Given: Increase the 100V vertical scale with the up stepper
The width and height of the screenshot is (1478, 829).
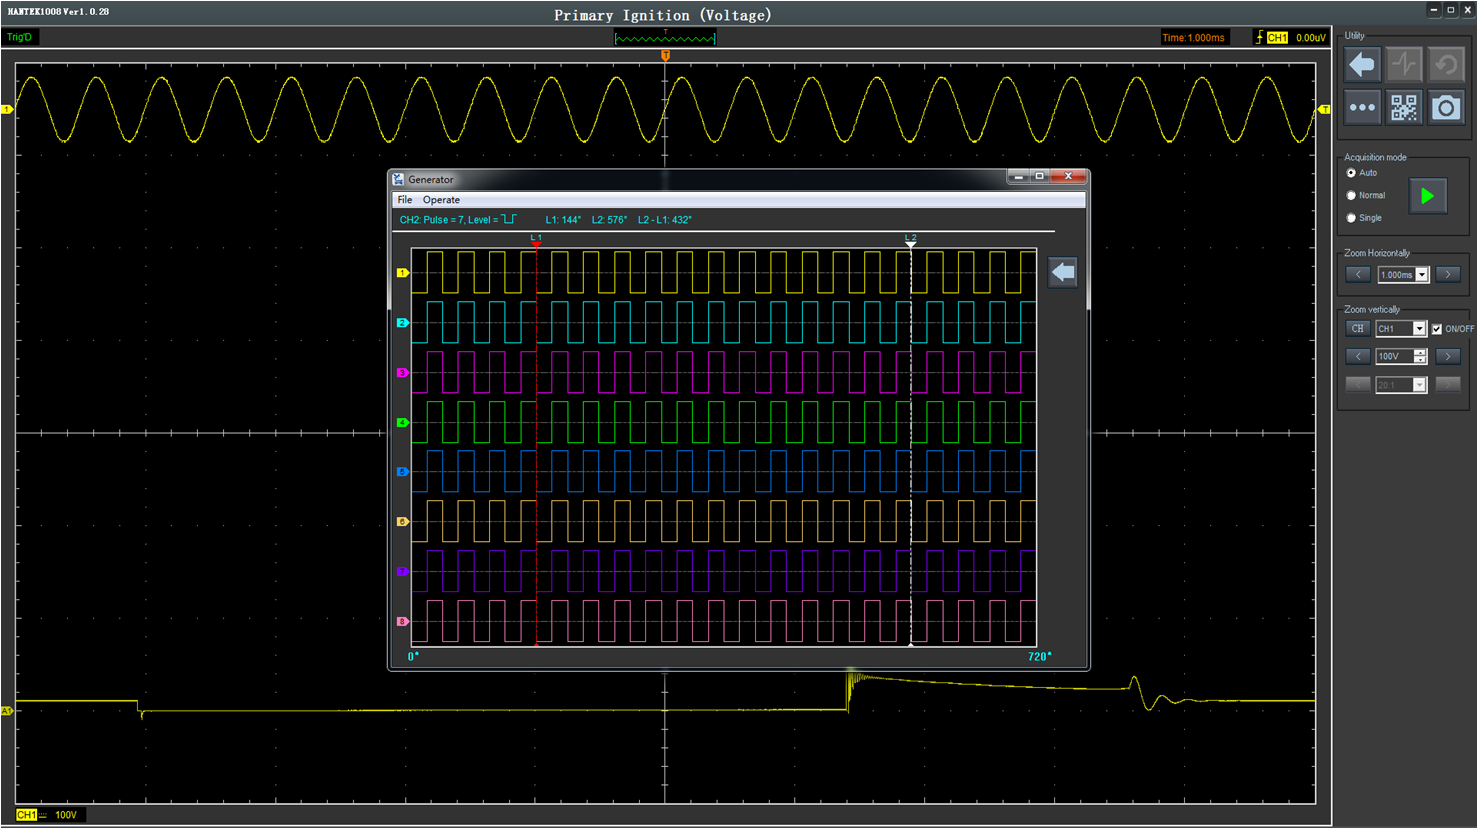Looking at the screenshot, I should (1419, 353).
